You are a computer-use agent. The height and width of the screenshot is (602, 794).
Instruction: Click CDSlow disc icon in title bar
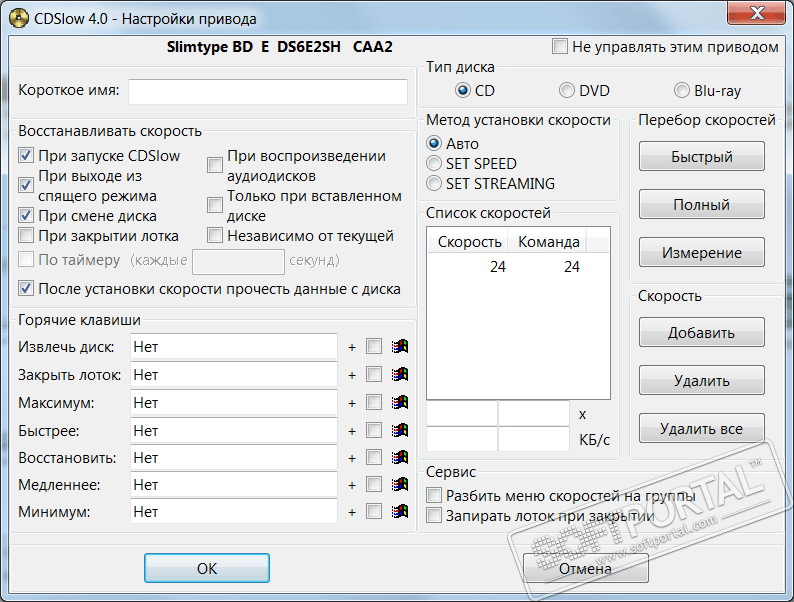tap(19, 19)
